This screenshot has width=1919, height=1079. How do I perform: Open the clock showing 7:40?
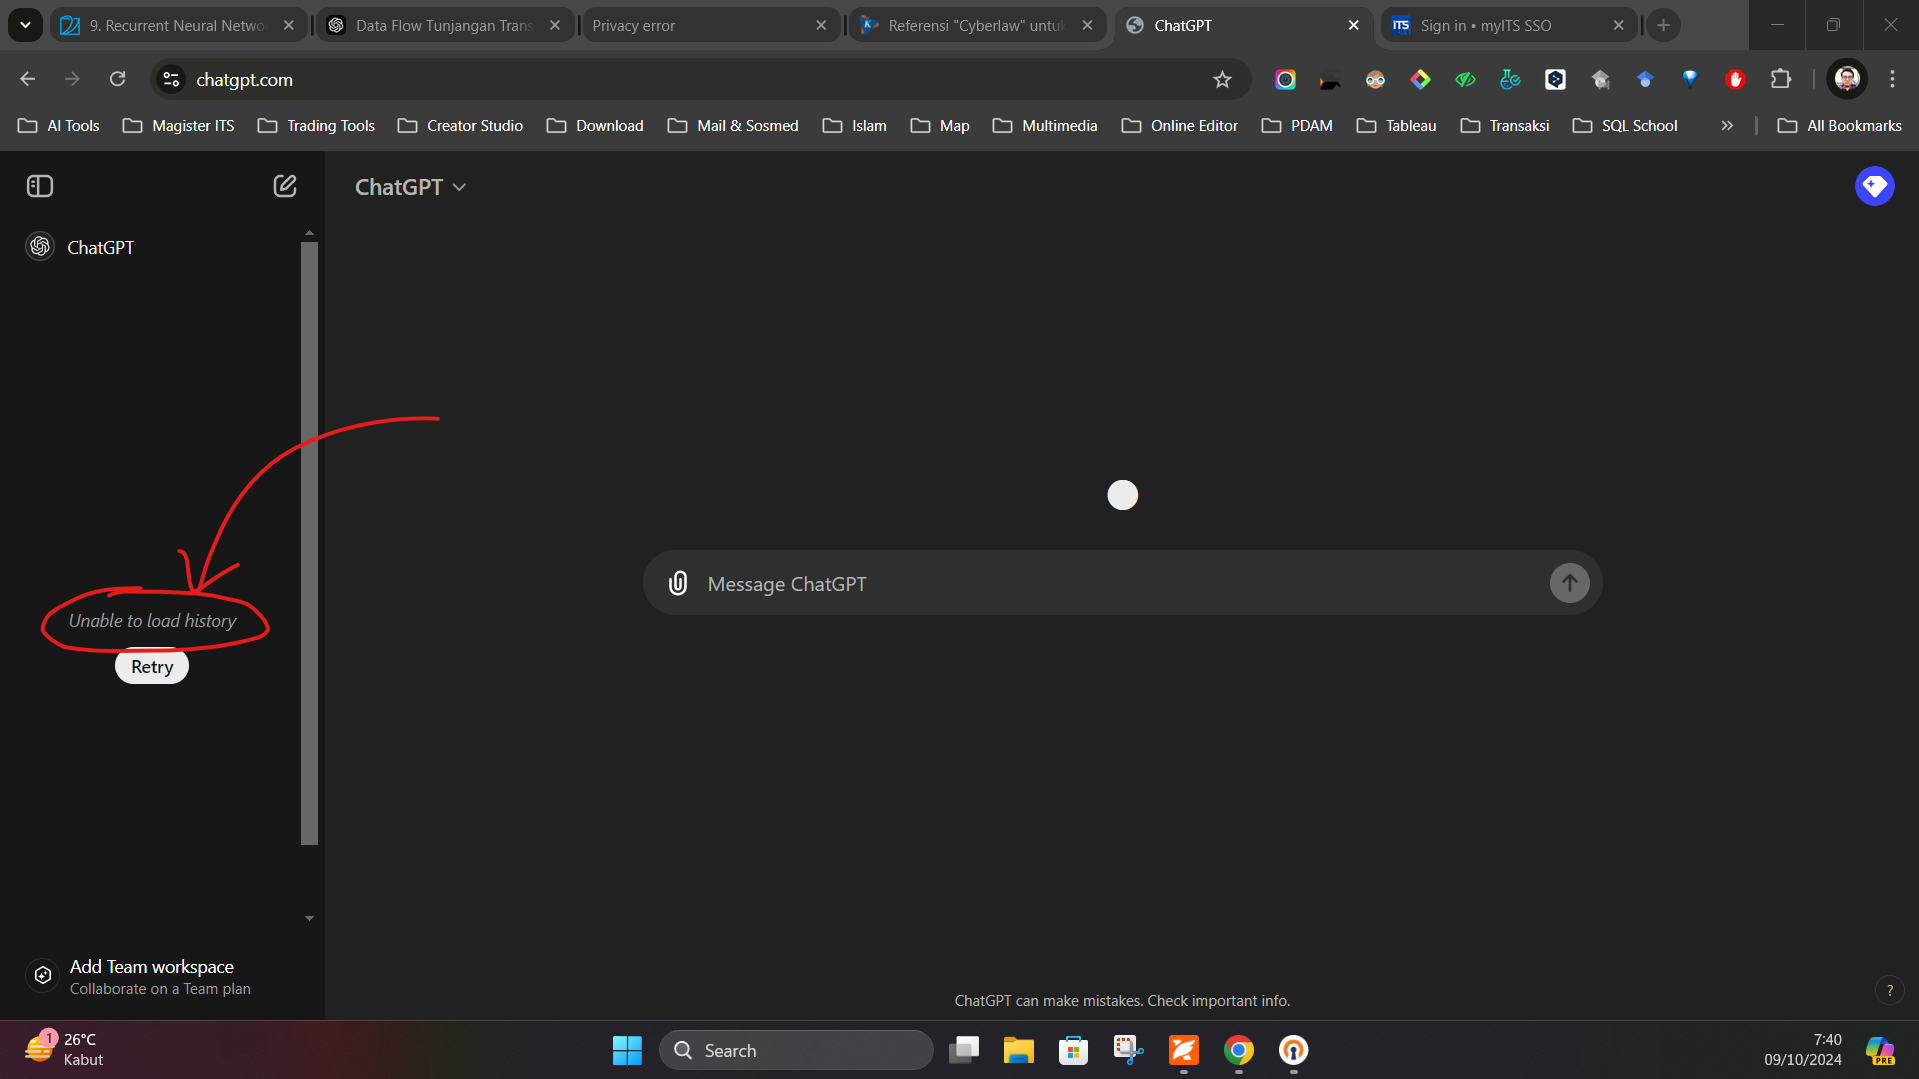1802,1050
